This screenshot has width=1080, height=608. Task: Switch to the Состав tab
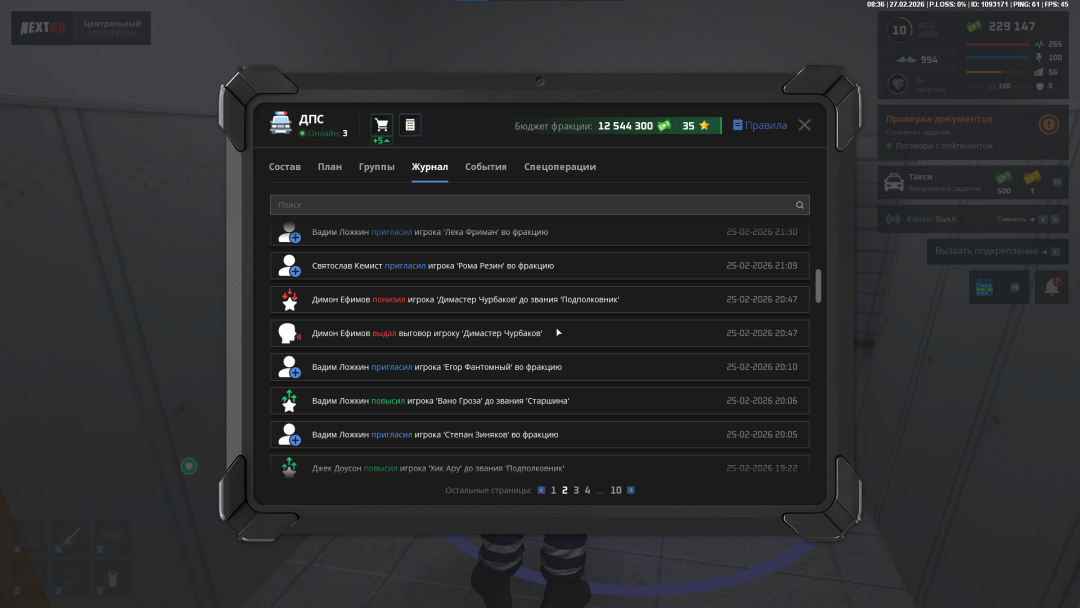point(285,167)
